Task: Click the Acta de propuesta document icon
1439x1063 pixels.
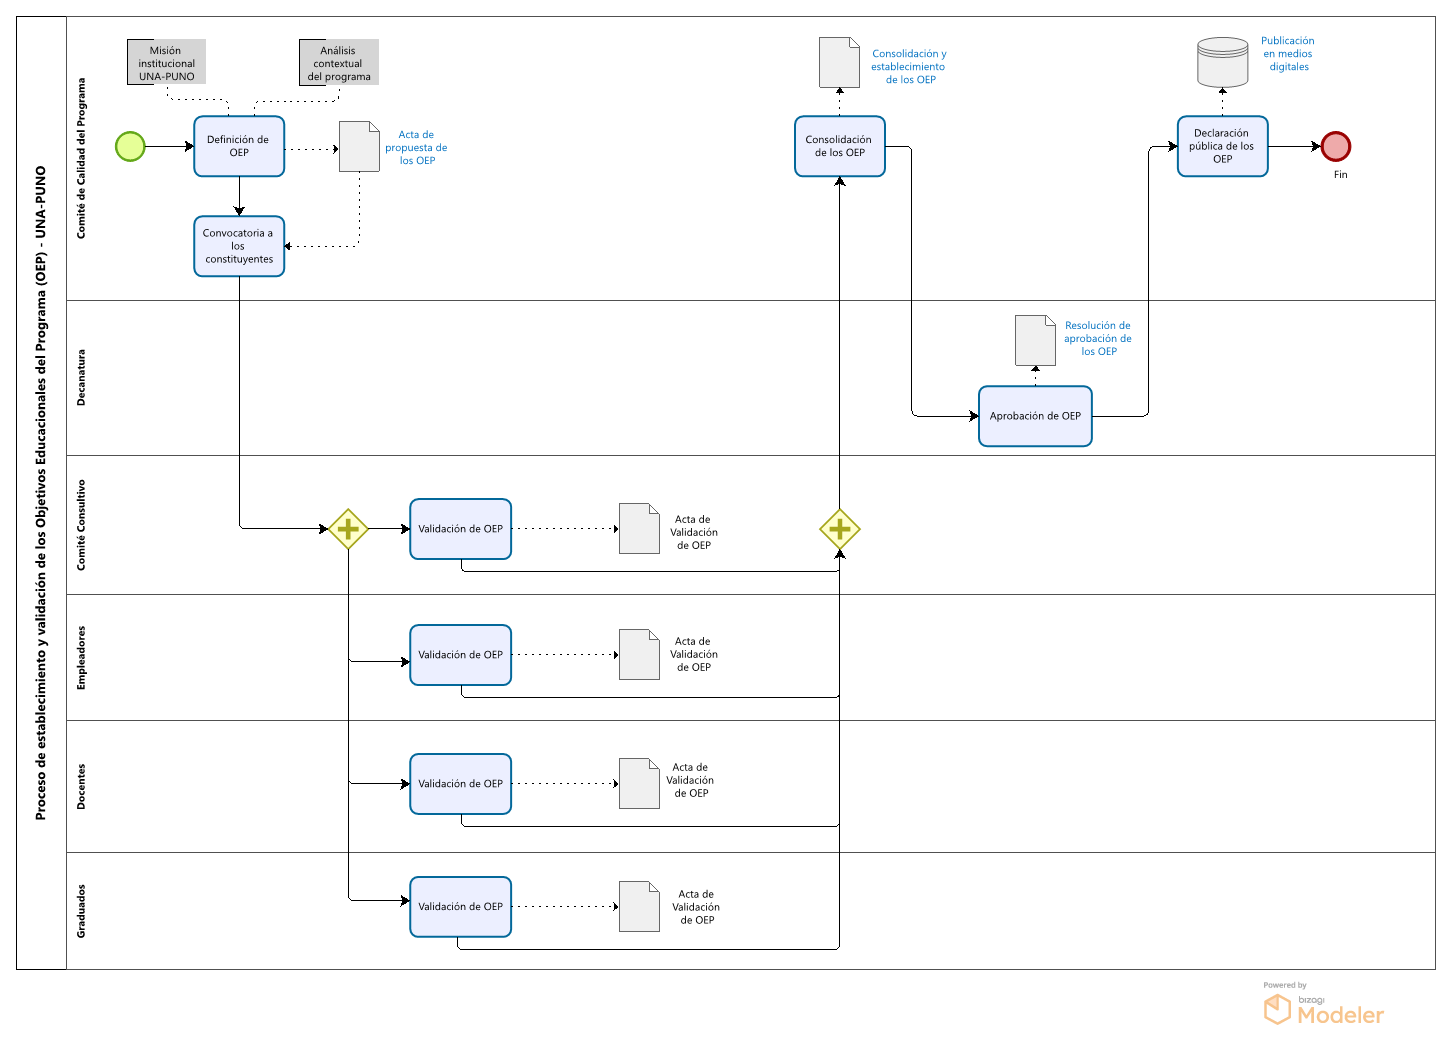Action: click(x=359, y=146)
